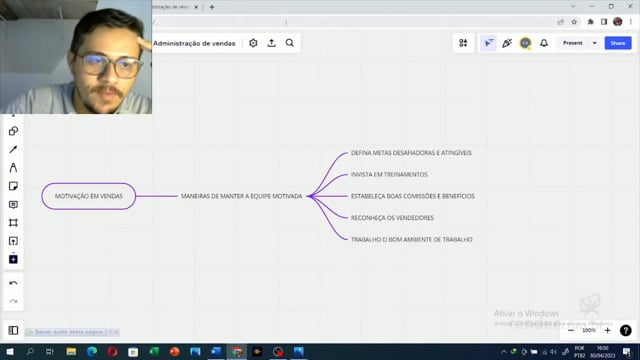Select the shapes tool in left toolbar
Image resolution: width=640 pixels, height=360 pixels.
[x=13, y=131]
